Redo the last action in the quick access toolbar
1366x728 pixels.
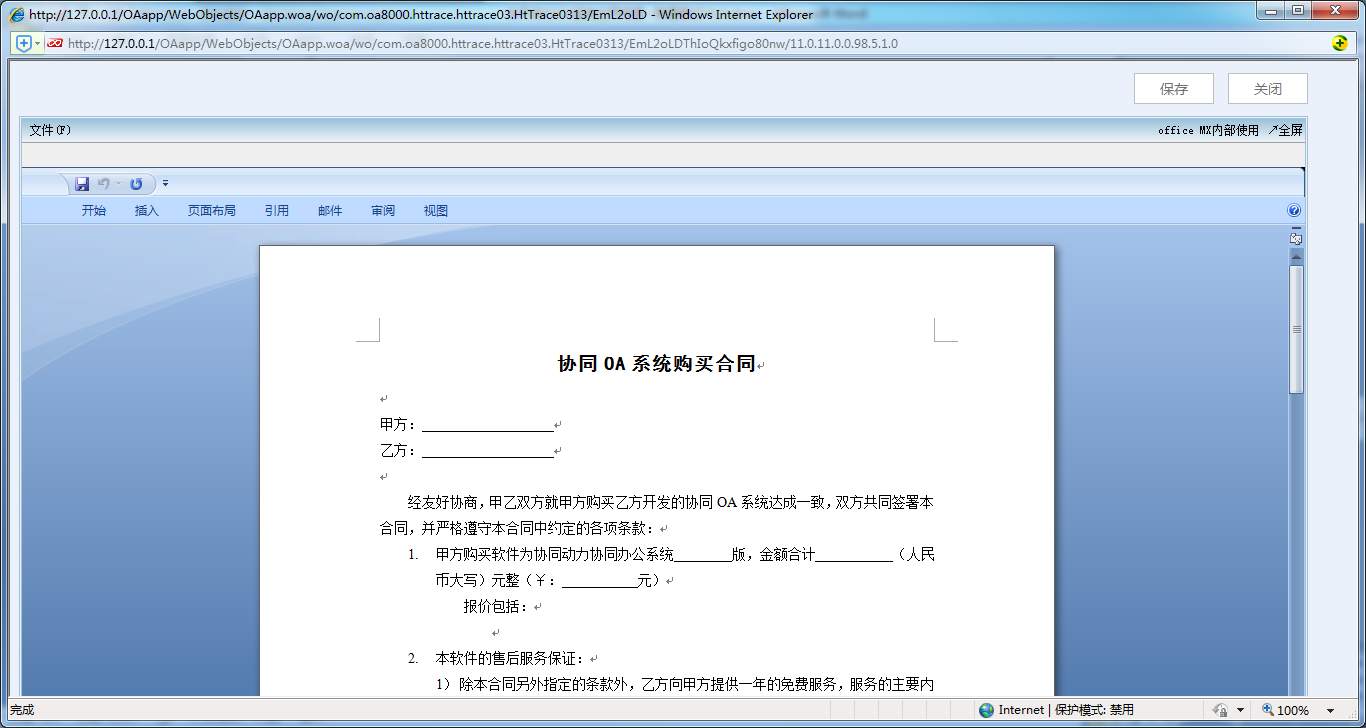[x=136, y=183]
